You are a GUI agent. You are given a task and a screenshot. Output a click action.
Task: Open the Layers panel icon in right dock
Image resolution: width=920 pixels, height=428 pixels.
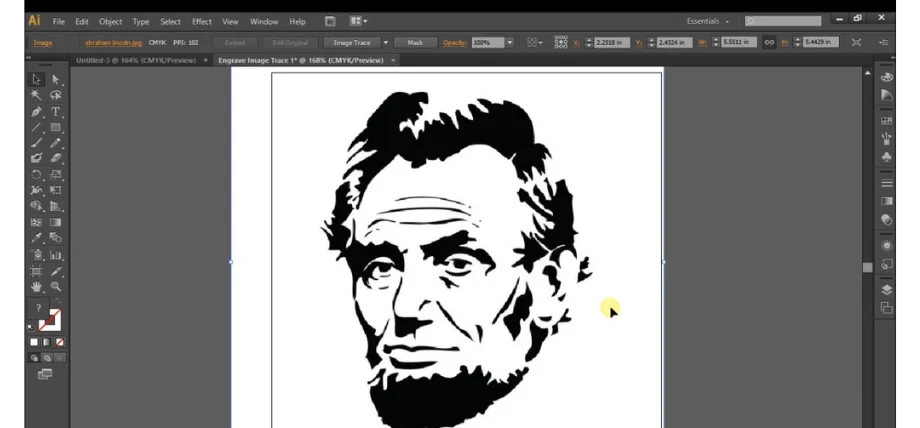pos(887,290)
